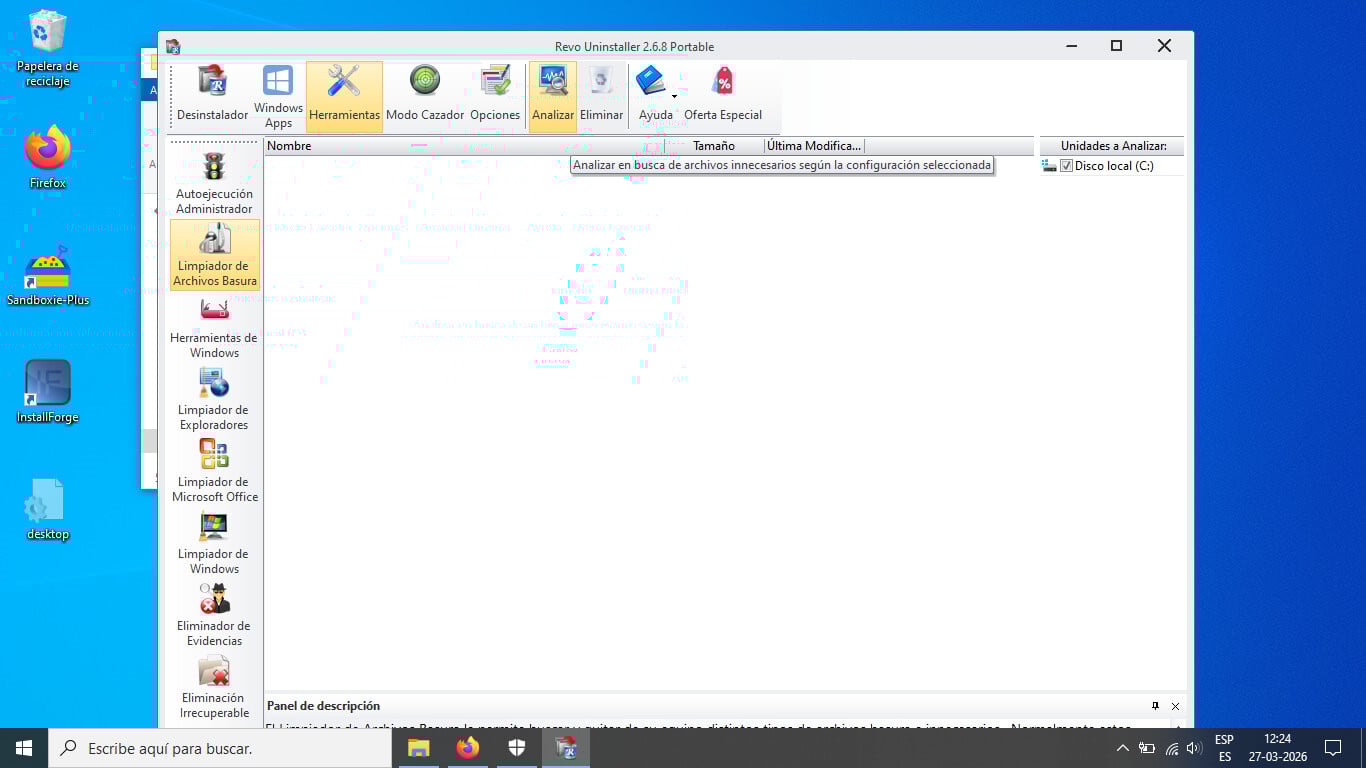Click the Oferta Especial button
The width and height of the screenshot is (1366, 768).
(722, 96)
